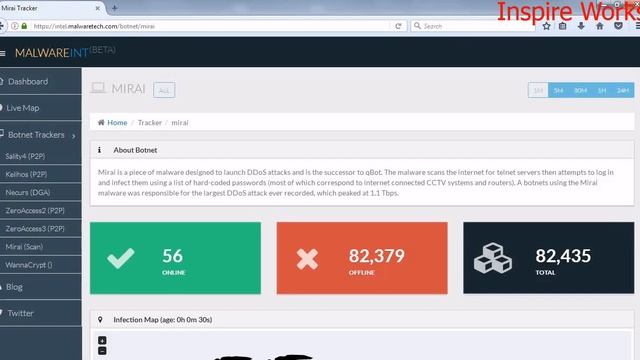Viewport: 640px width, 360px height.
Task: Select the 24H time range
Action: 623,90
